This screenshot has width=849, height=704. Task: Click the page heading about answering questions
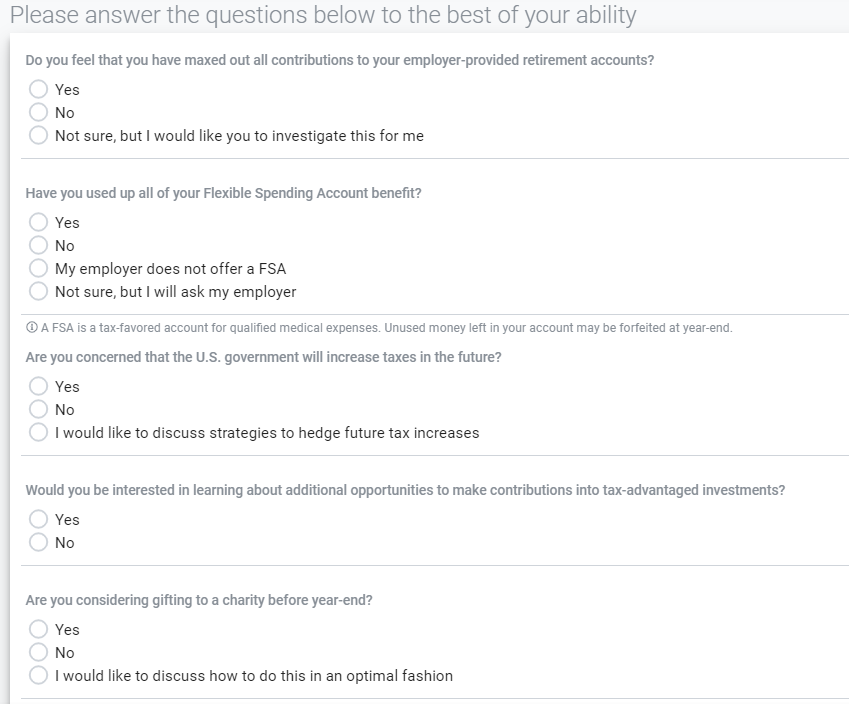[323, 15]
